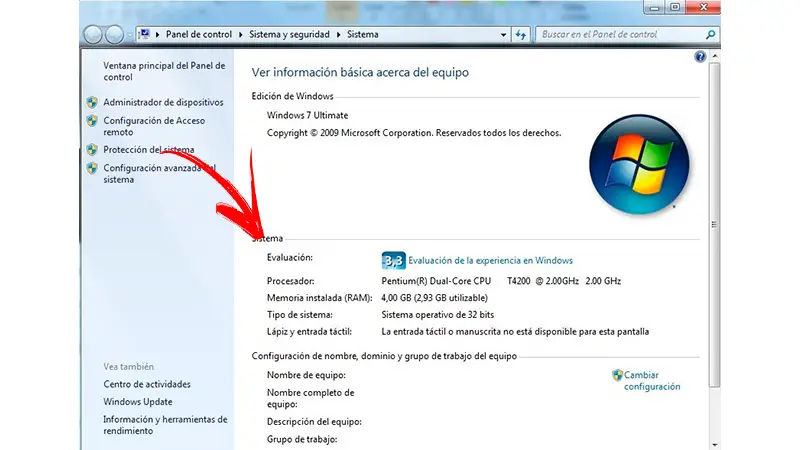Click the search magnifier icon
The image size is (800, 450).
tap(710, 35)
